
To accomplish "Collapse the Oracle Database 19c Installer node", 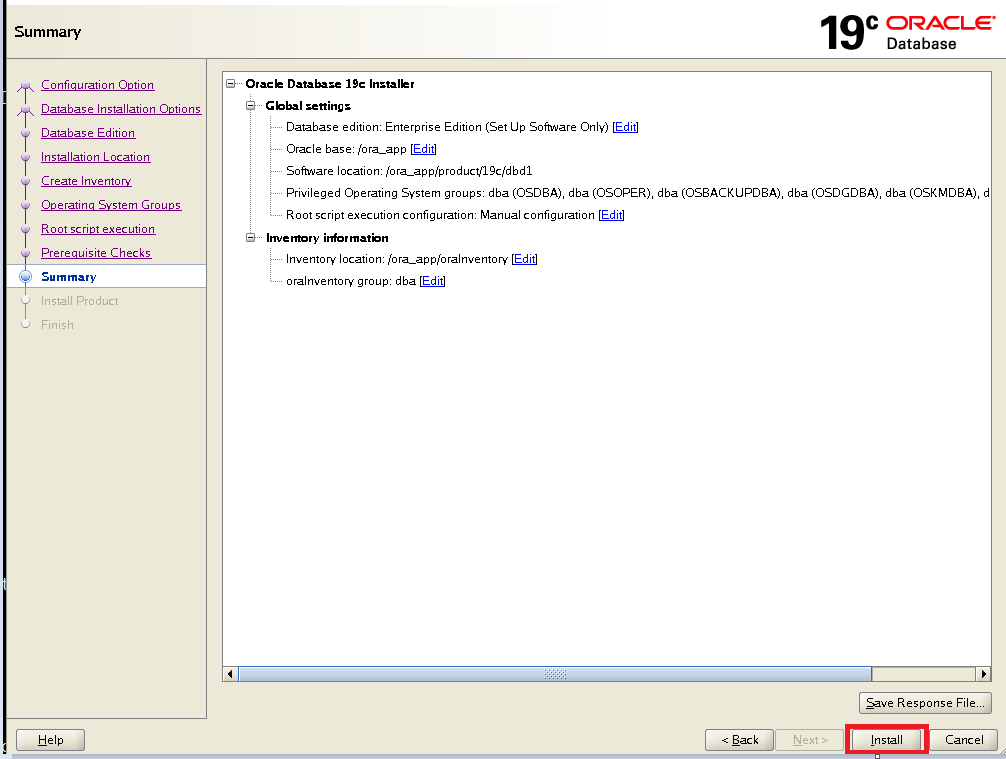I will 229,84.
